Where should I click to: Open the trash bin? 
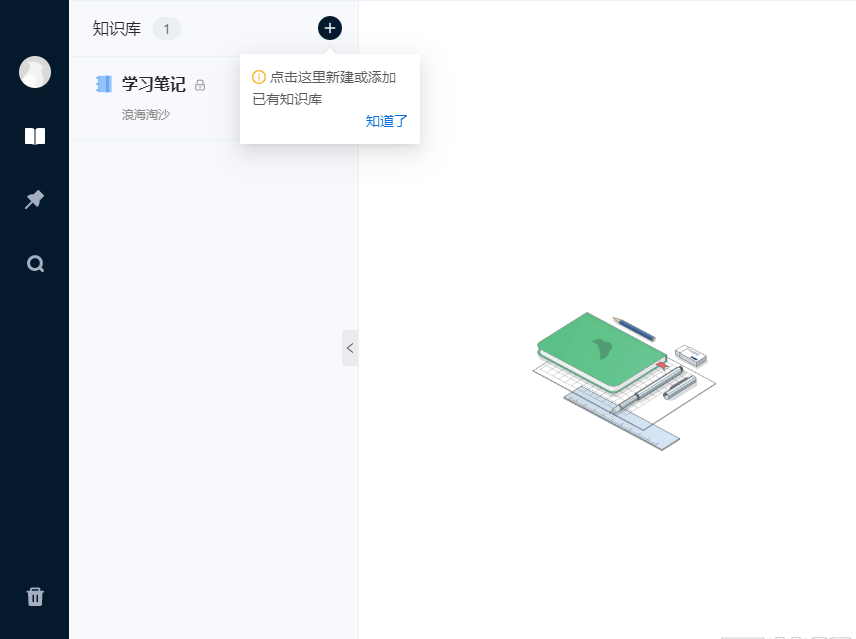[35, 597]
